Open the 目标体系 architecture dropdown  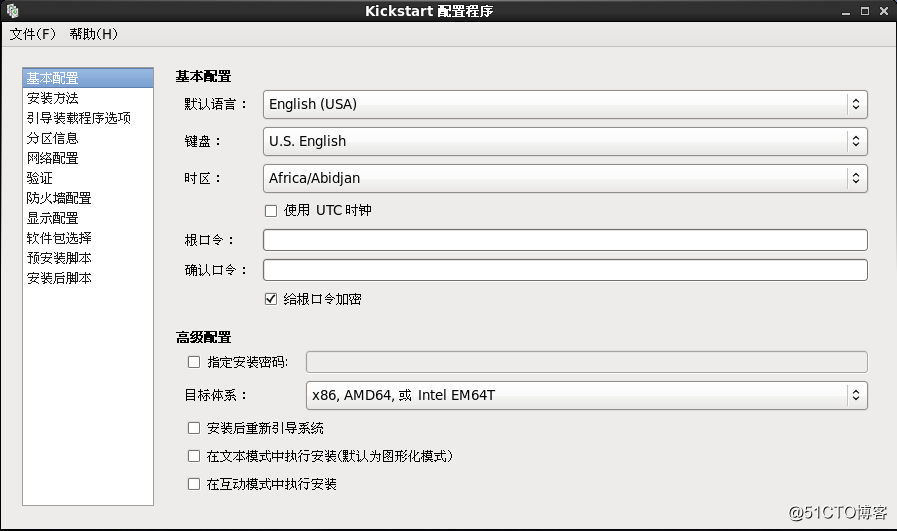(587, 395)
